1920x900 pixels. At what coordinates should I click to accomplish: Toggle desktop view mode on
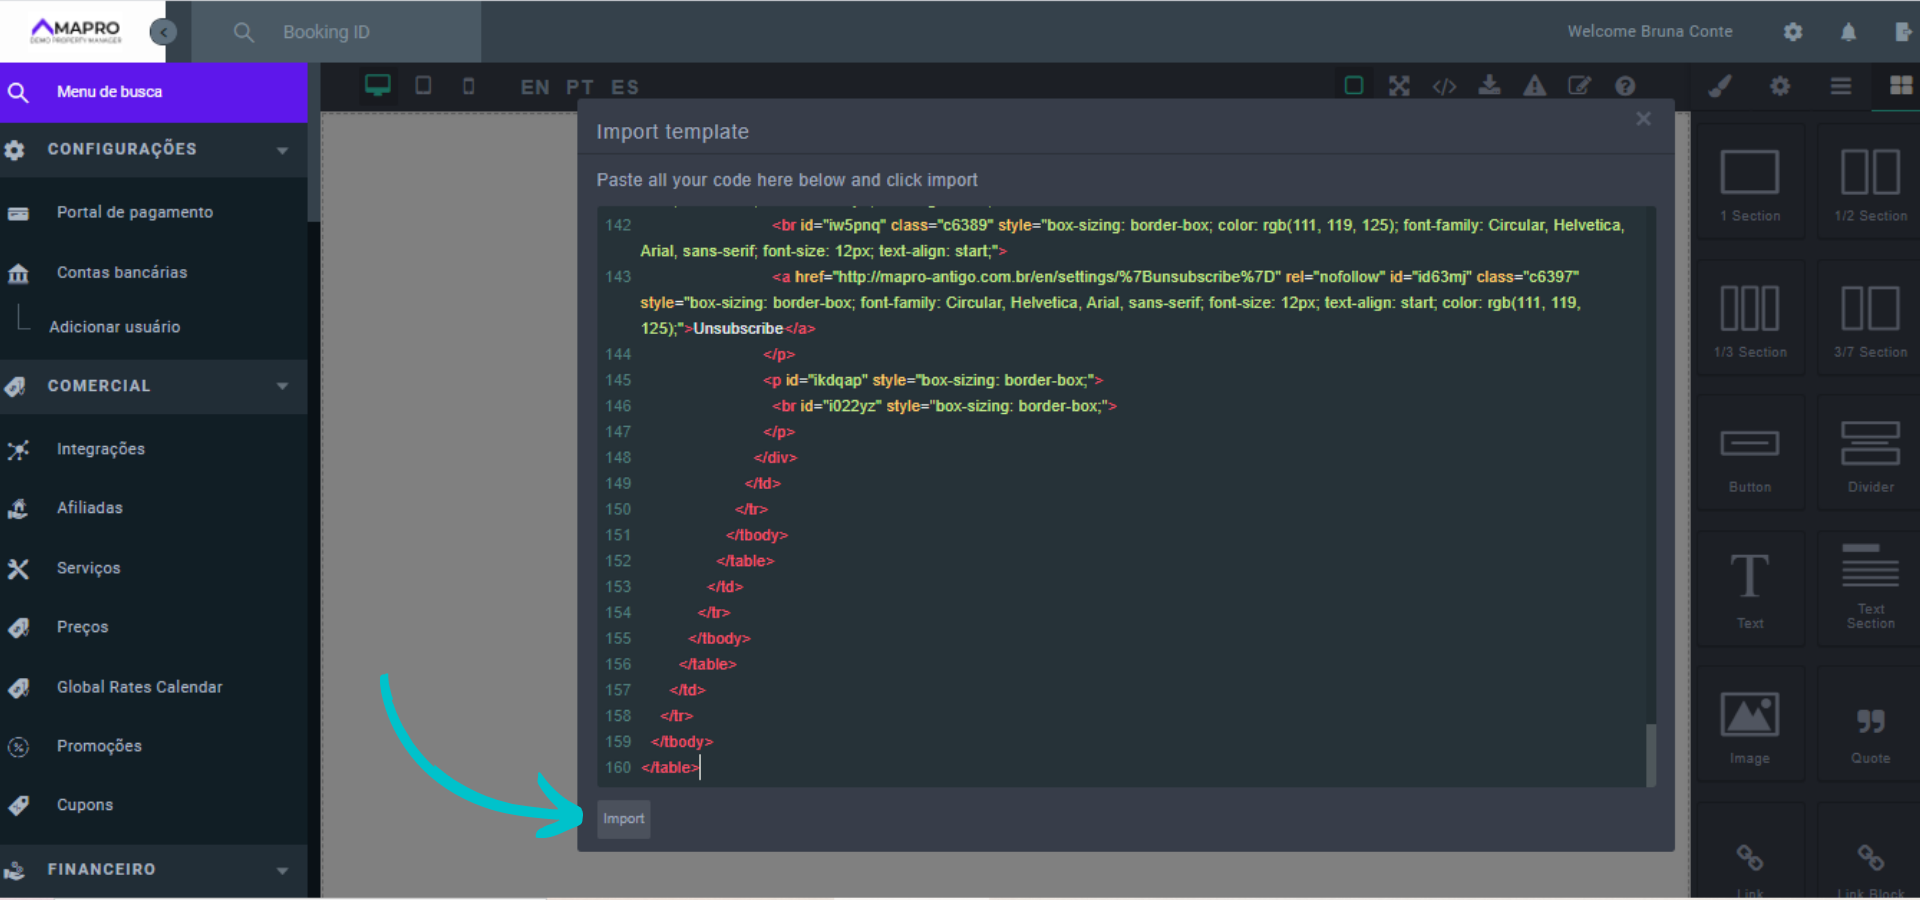coord(377,86)
